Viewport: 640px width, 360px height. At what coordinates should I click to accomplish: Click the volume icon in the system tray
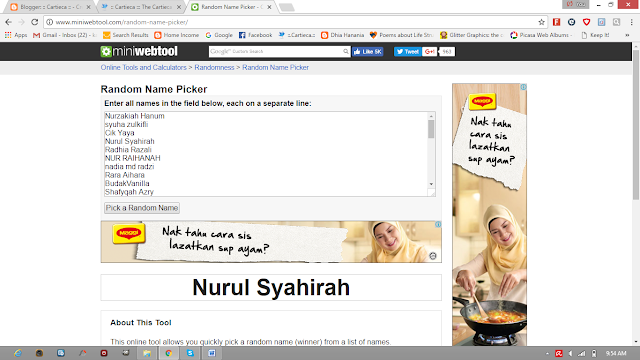tap(570, 353)
